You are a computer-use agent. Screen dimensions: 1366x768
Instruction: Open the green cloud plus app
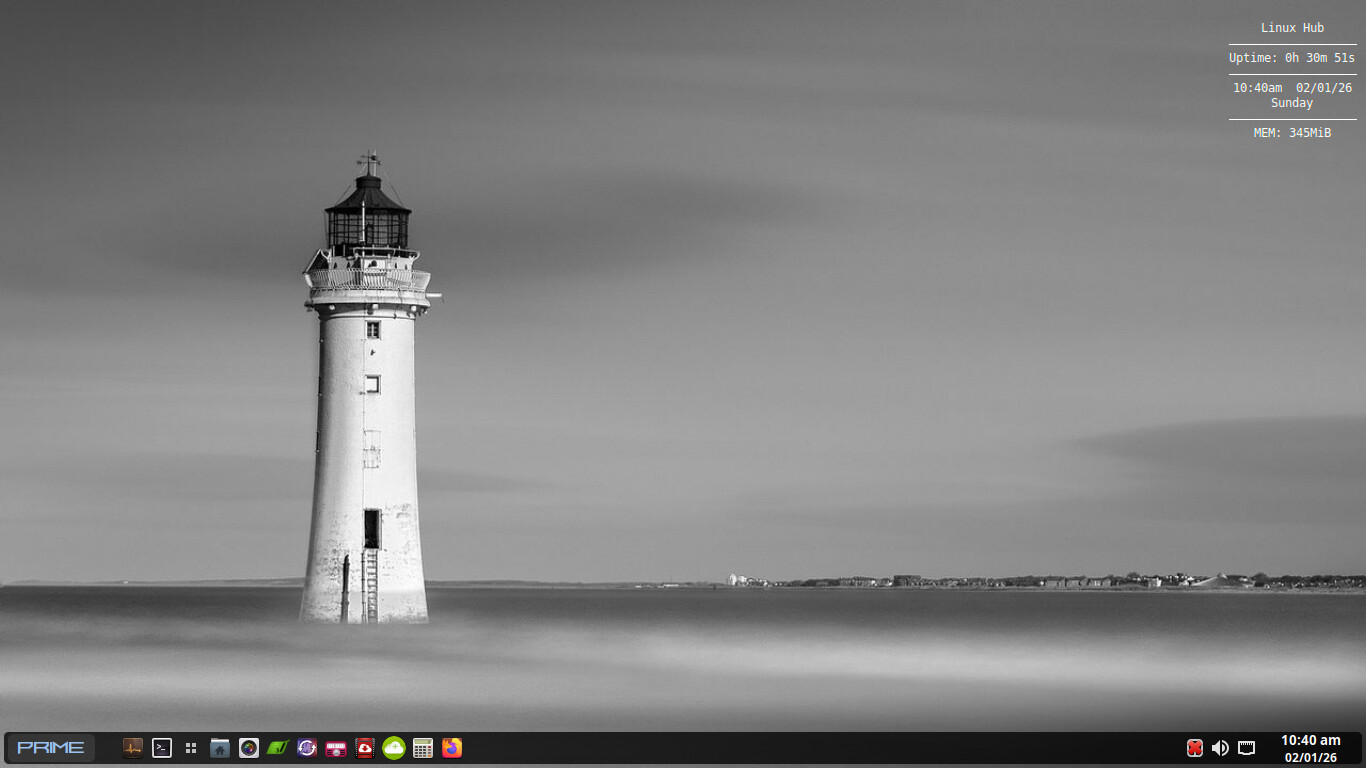click(394, 748)
